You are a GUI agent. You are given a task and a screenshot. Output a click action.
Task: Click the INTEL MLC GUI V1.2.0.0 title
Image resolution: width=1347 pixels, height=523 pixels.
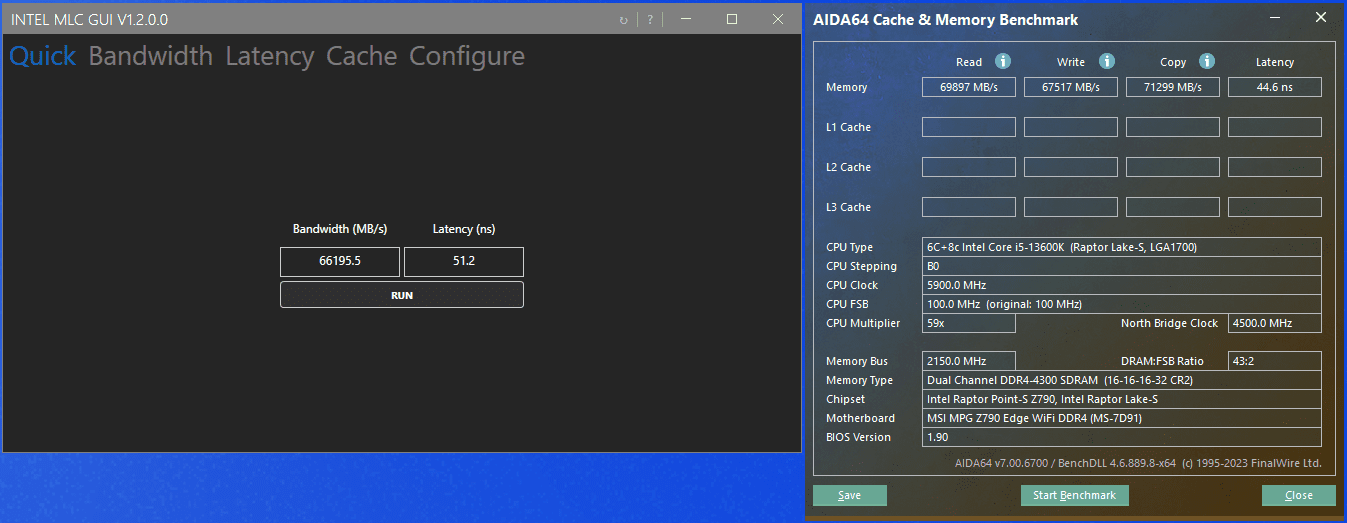90,19
